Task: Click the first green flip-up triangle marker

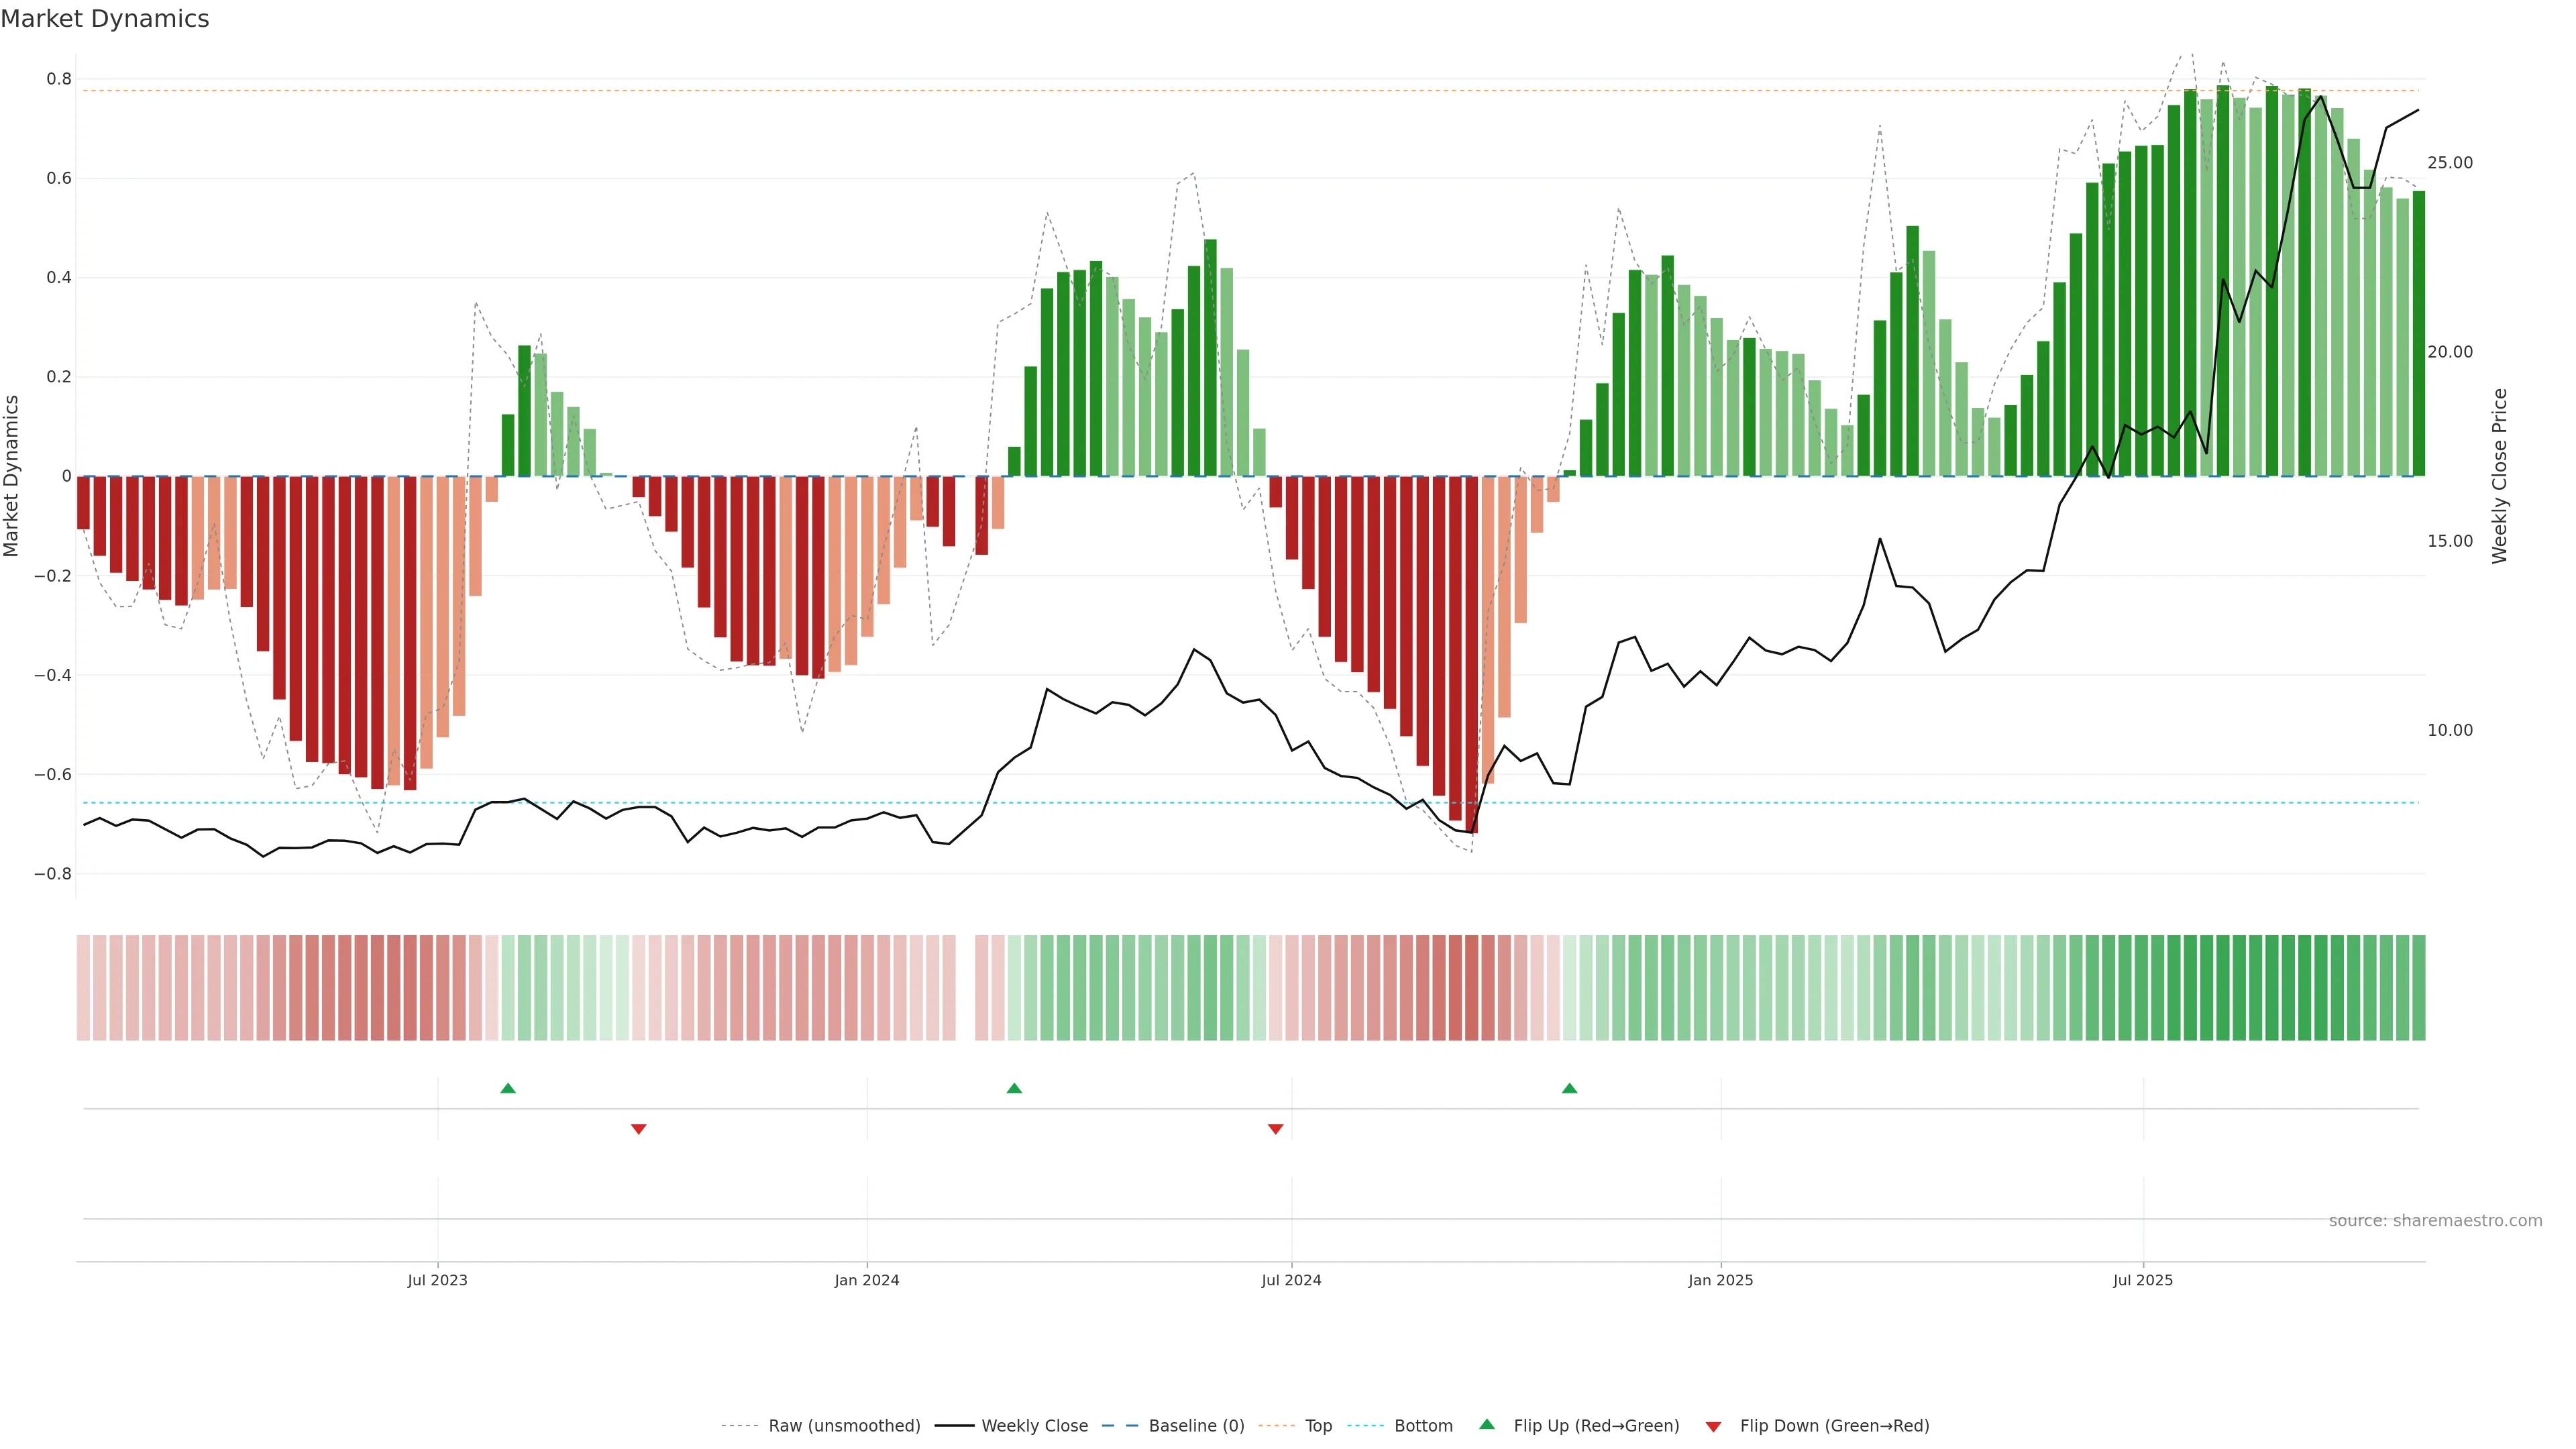Action: (x=508, y=1088)
